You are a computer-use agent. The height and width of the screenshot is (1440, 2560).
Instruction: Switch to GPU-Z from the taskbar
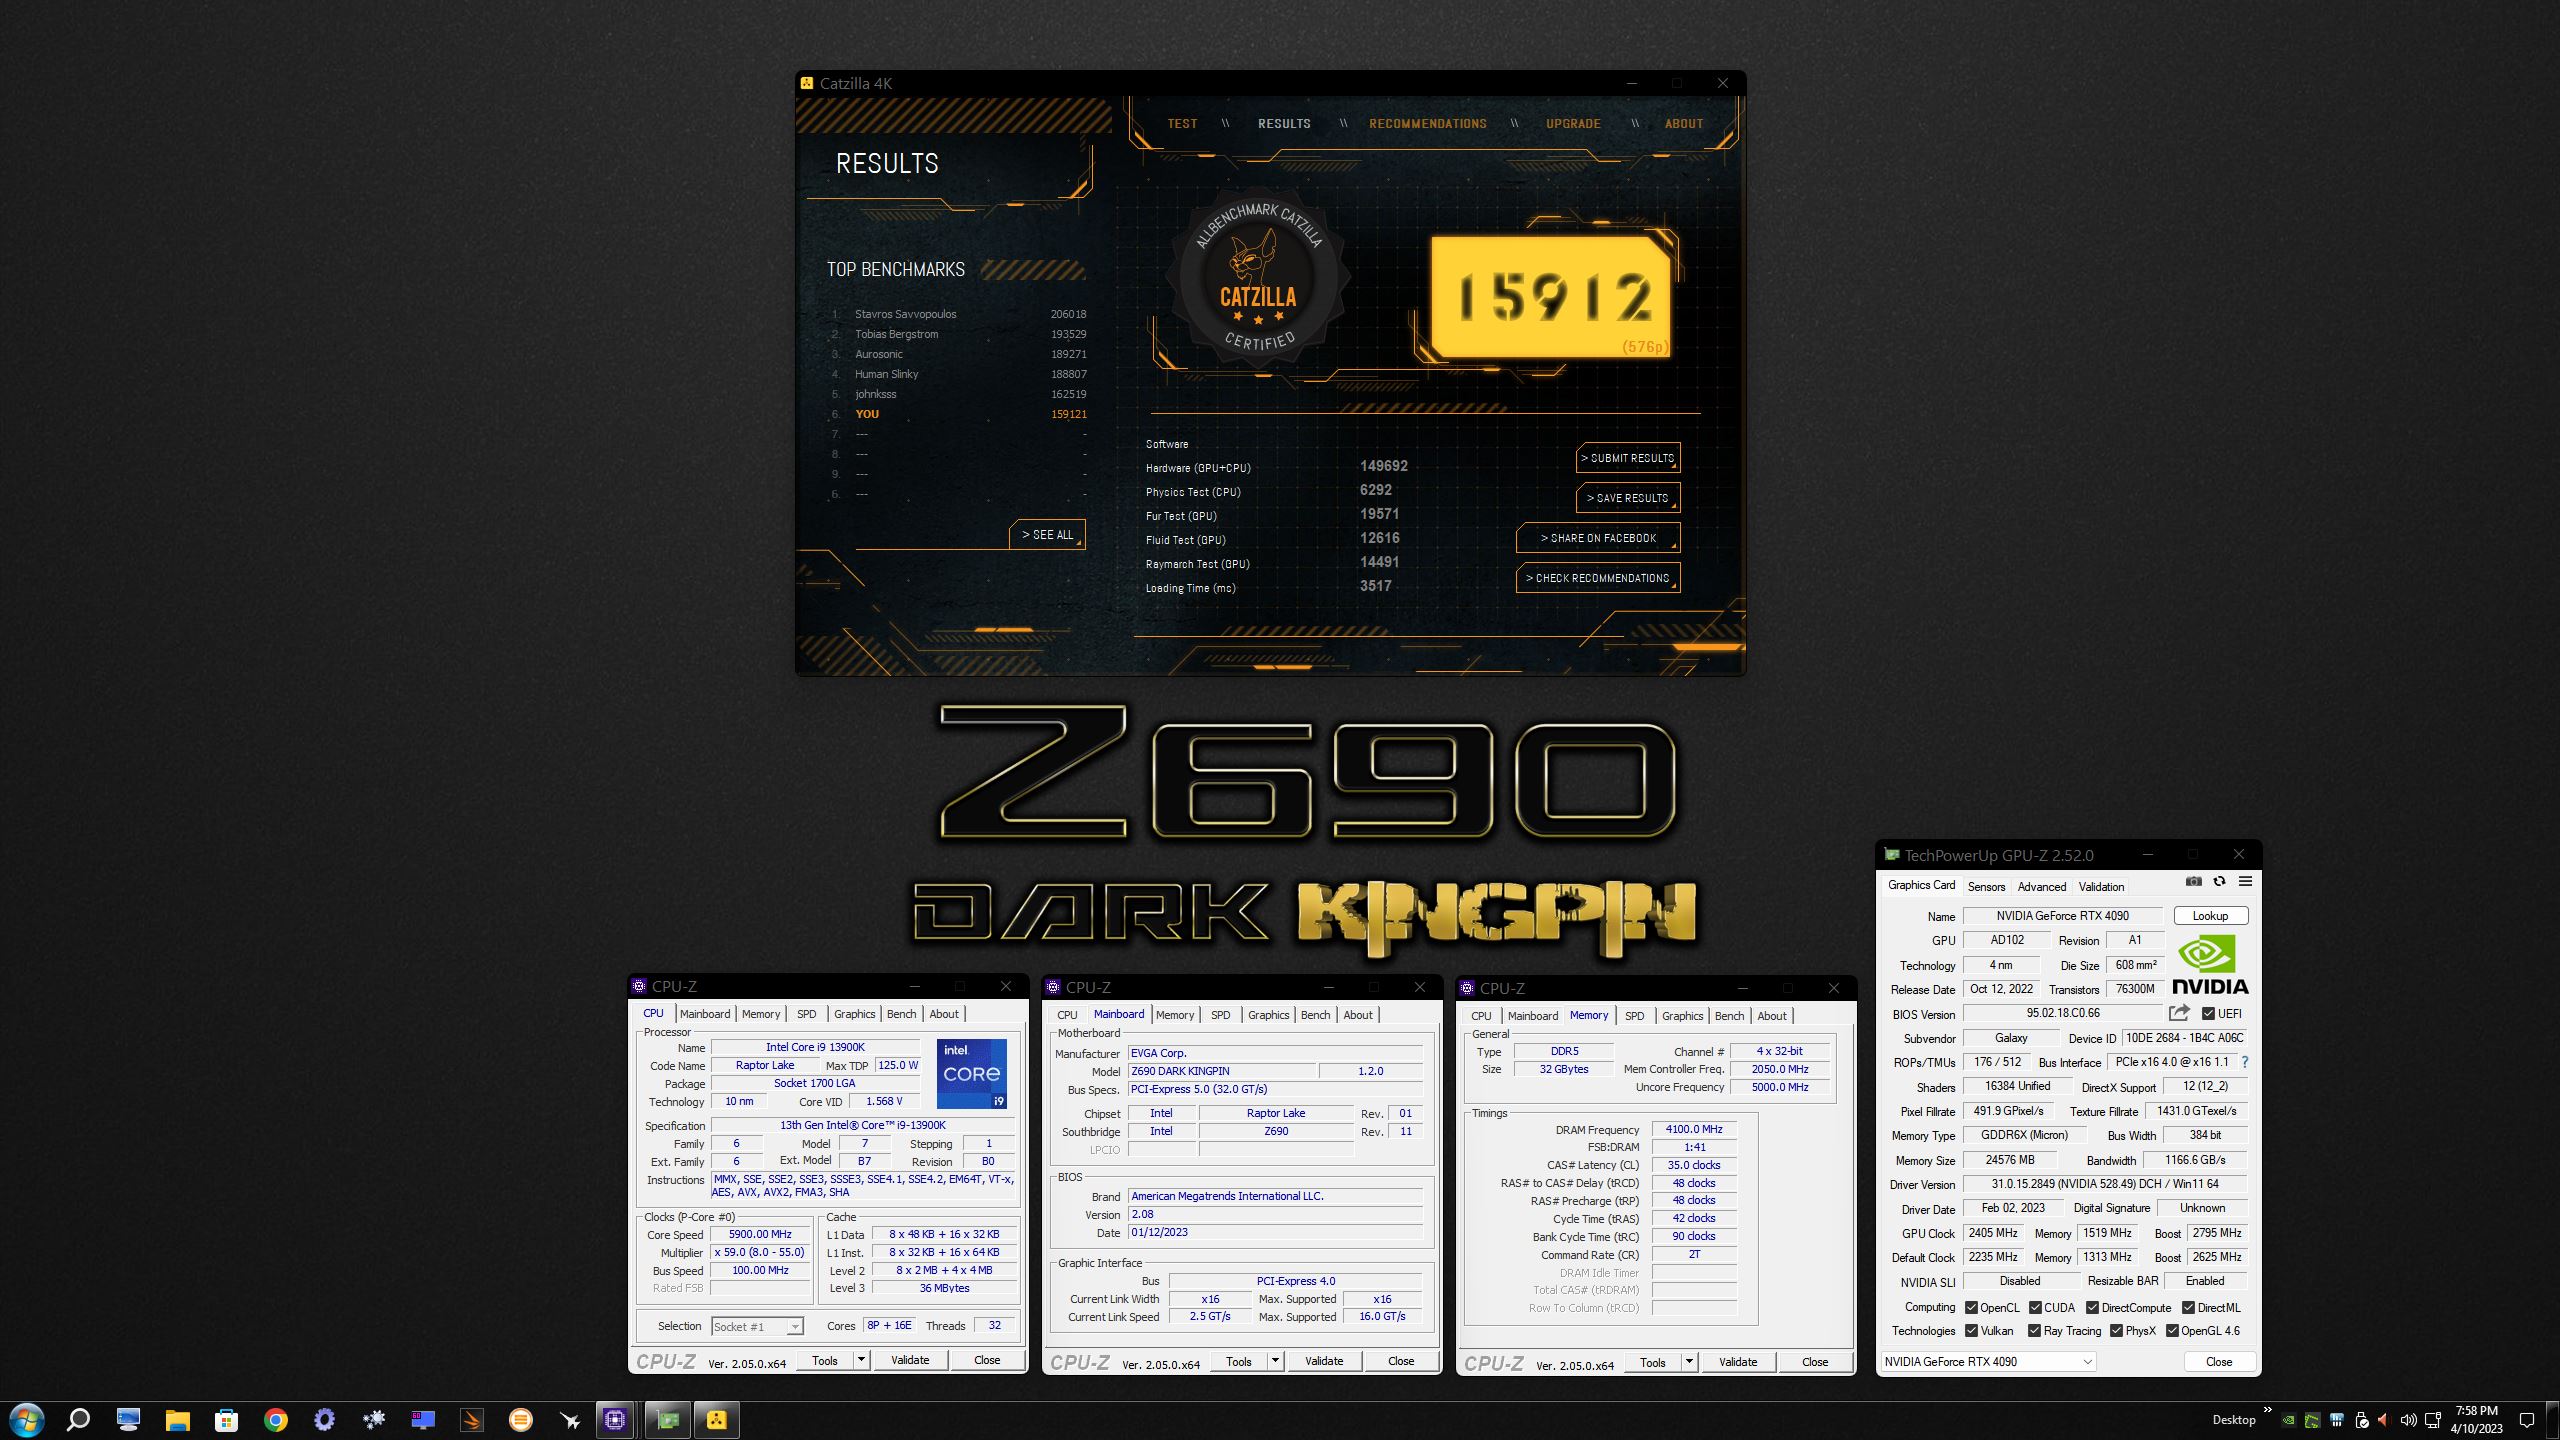coord(667,1420)
